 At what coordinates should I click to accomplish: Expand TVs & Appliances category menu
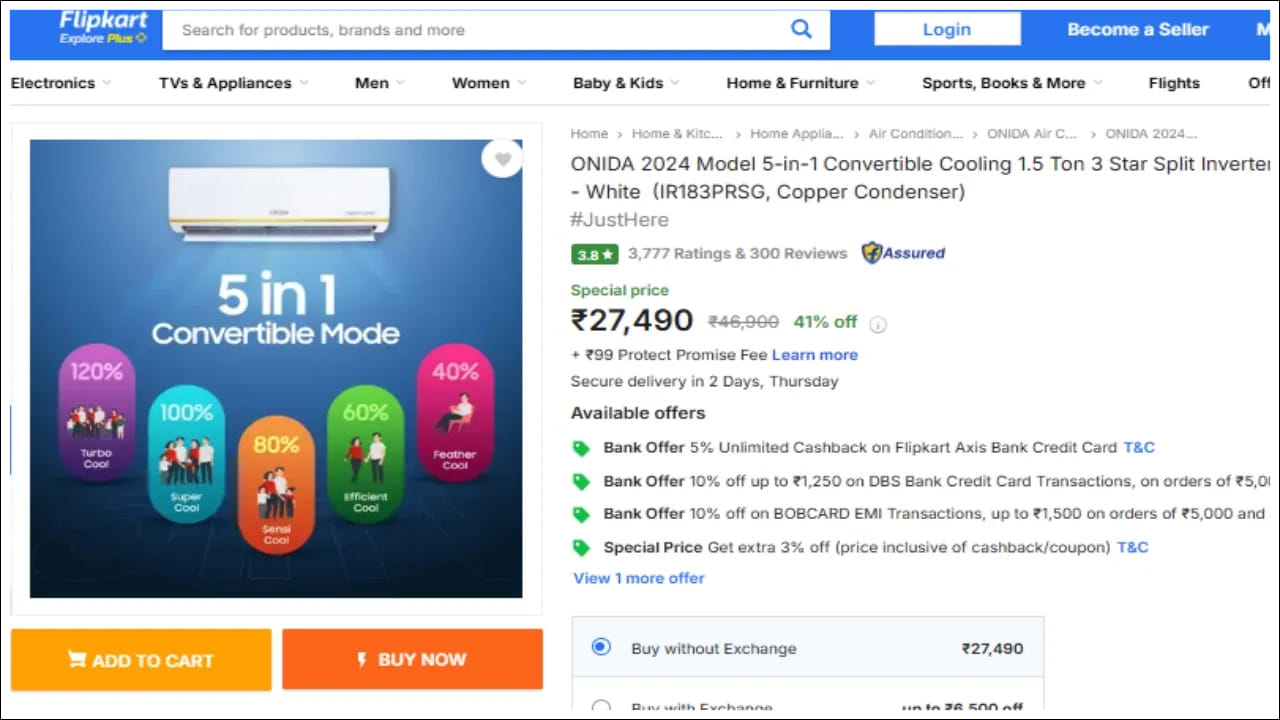click(233, 83)
